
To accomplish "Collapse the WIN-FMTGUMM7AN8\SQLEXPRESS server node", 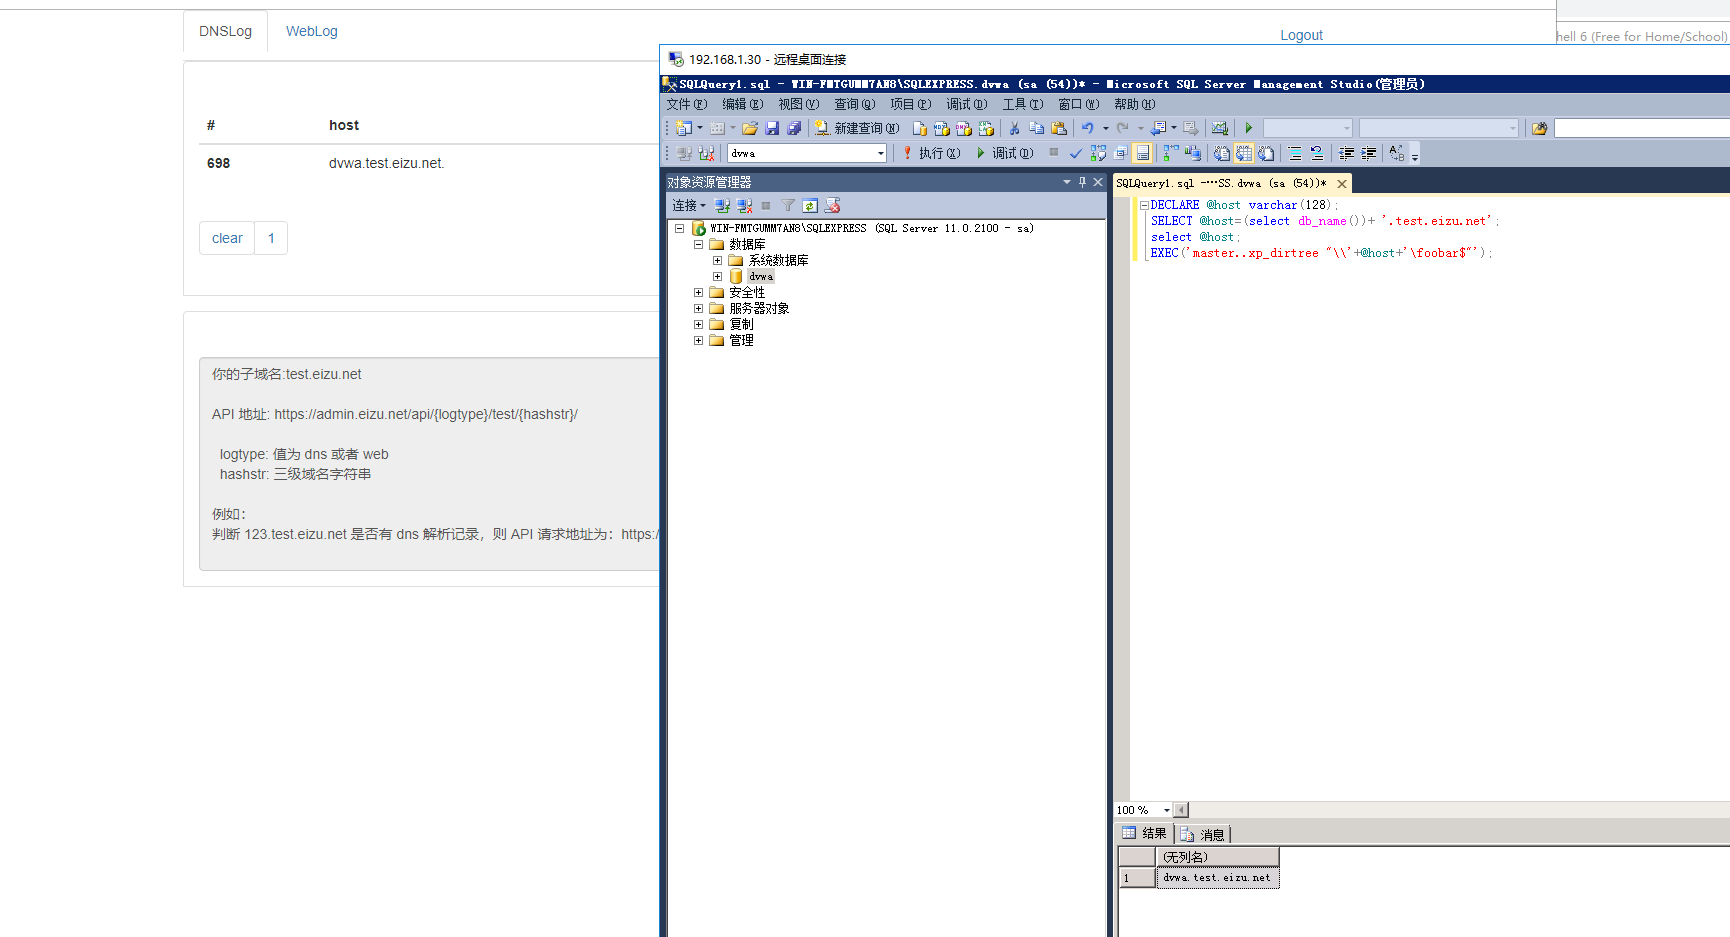I will [x=679, y=228].
